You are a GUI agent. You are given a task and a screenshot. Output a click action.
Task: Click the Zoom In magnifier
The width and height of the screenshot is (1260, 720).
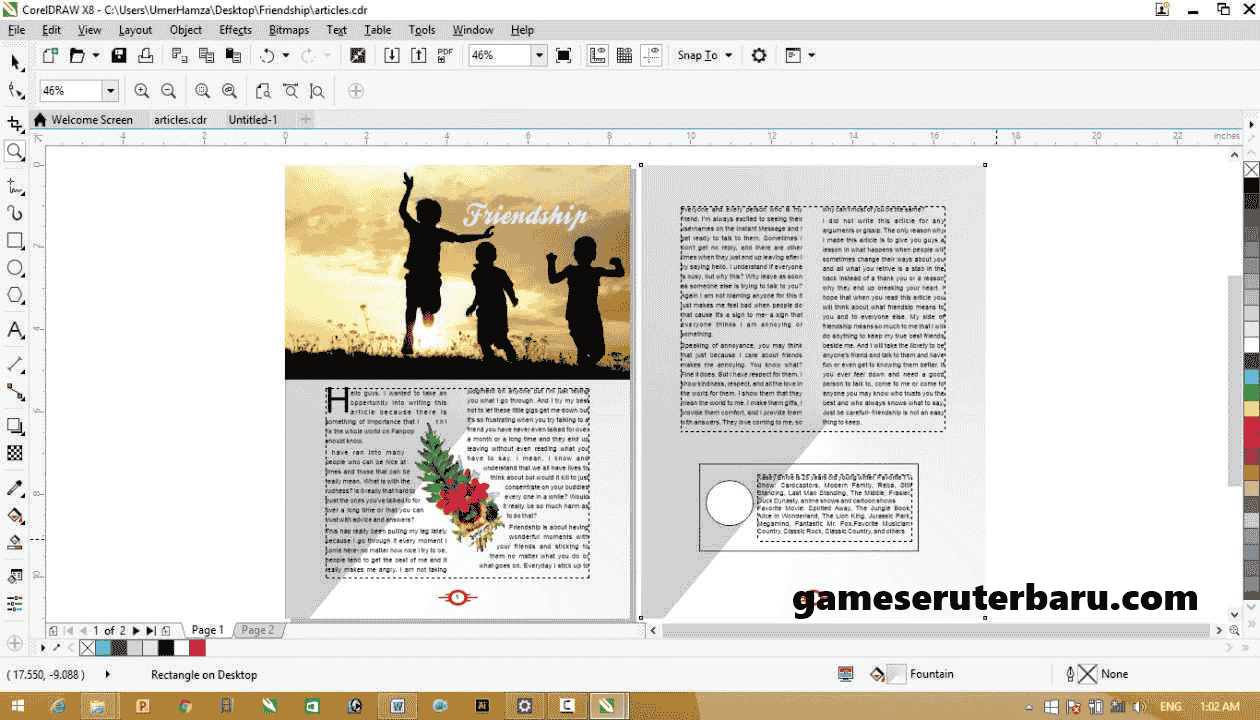click(141, 91)
